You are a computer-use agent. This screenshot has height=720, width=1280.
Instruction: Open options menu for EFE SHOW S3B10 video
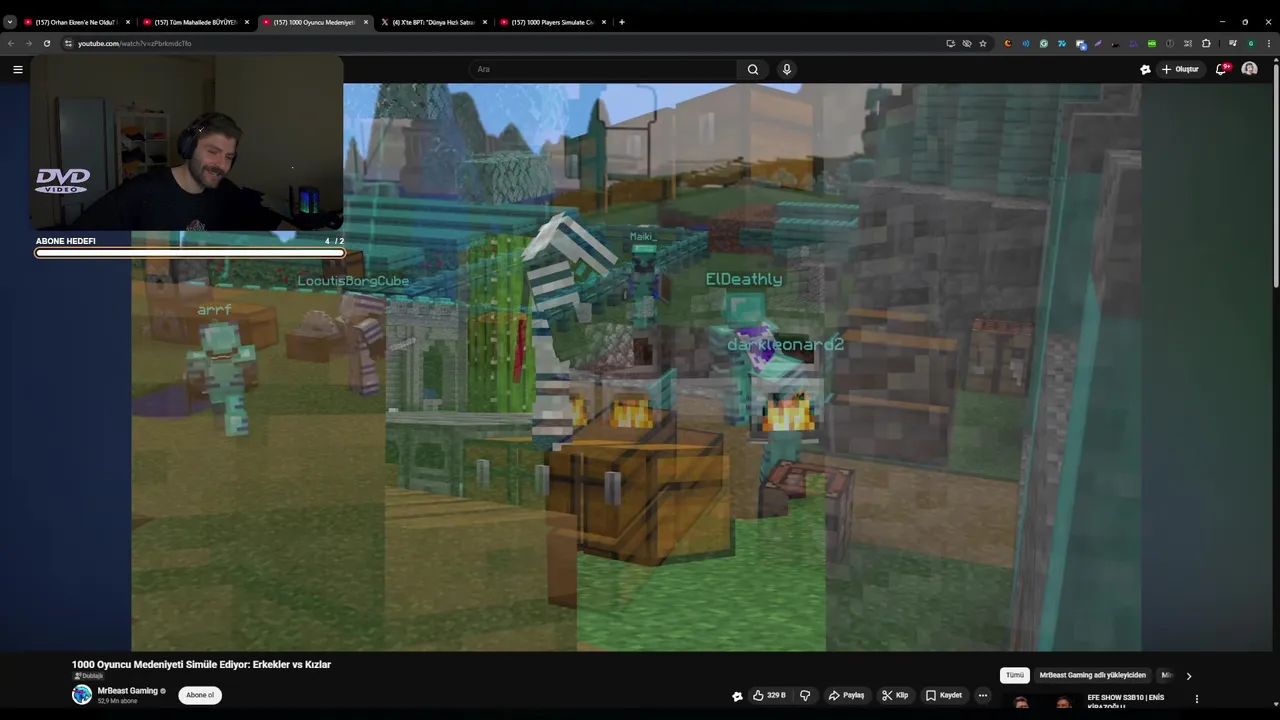tap(1196, 699)
